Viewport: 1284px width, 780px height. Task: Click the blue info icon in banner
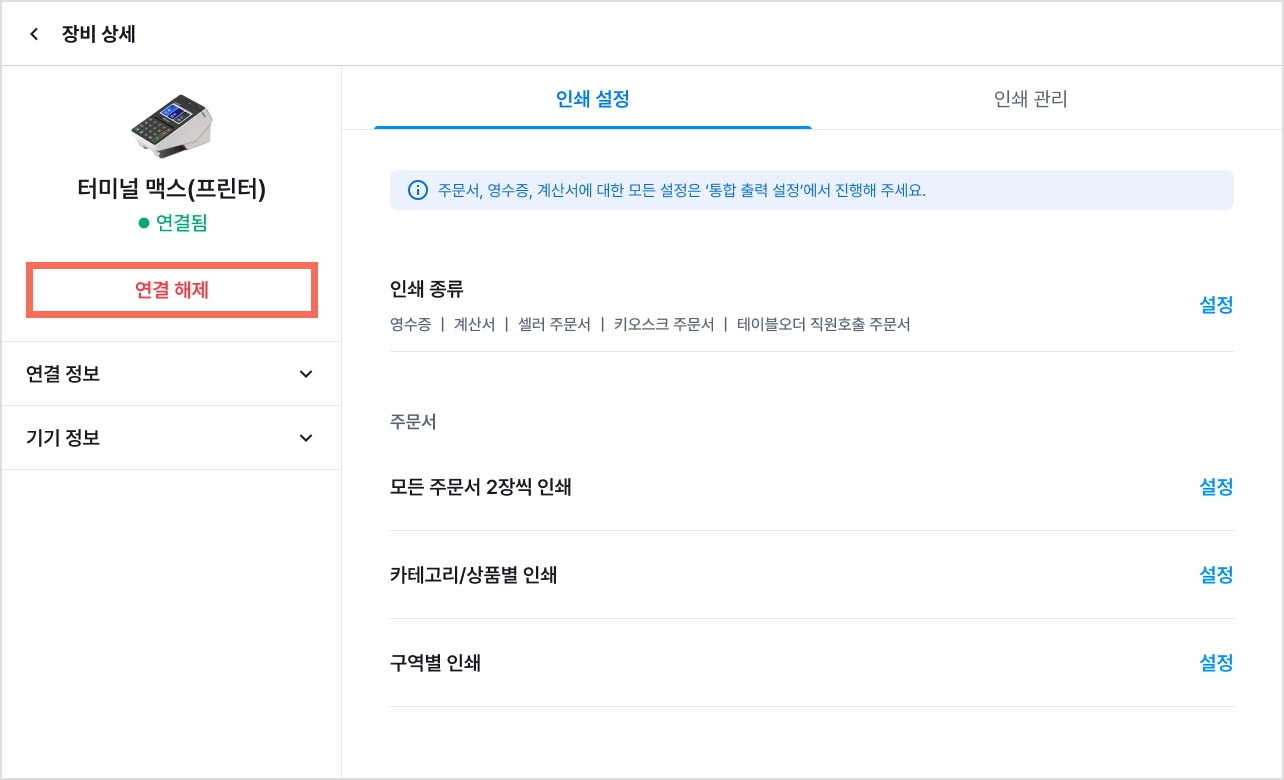(417, 190)
